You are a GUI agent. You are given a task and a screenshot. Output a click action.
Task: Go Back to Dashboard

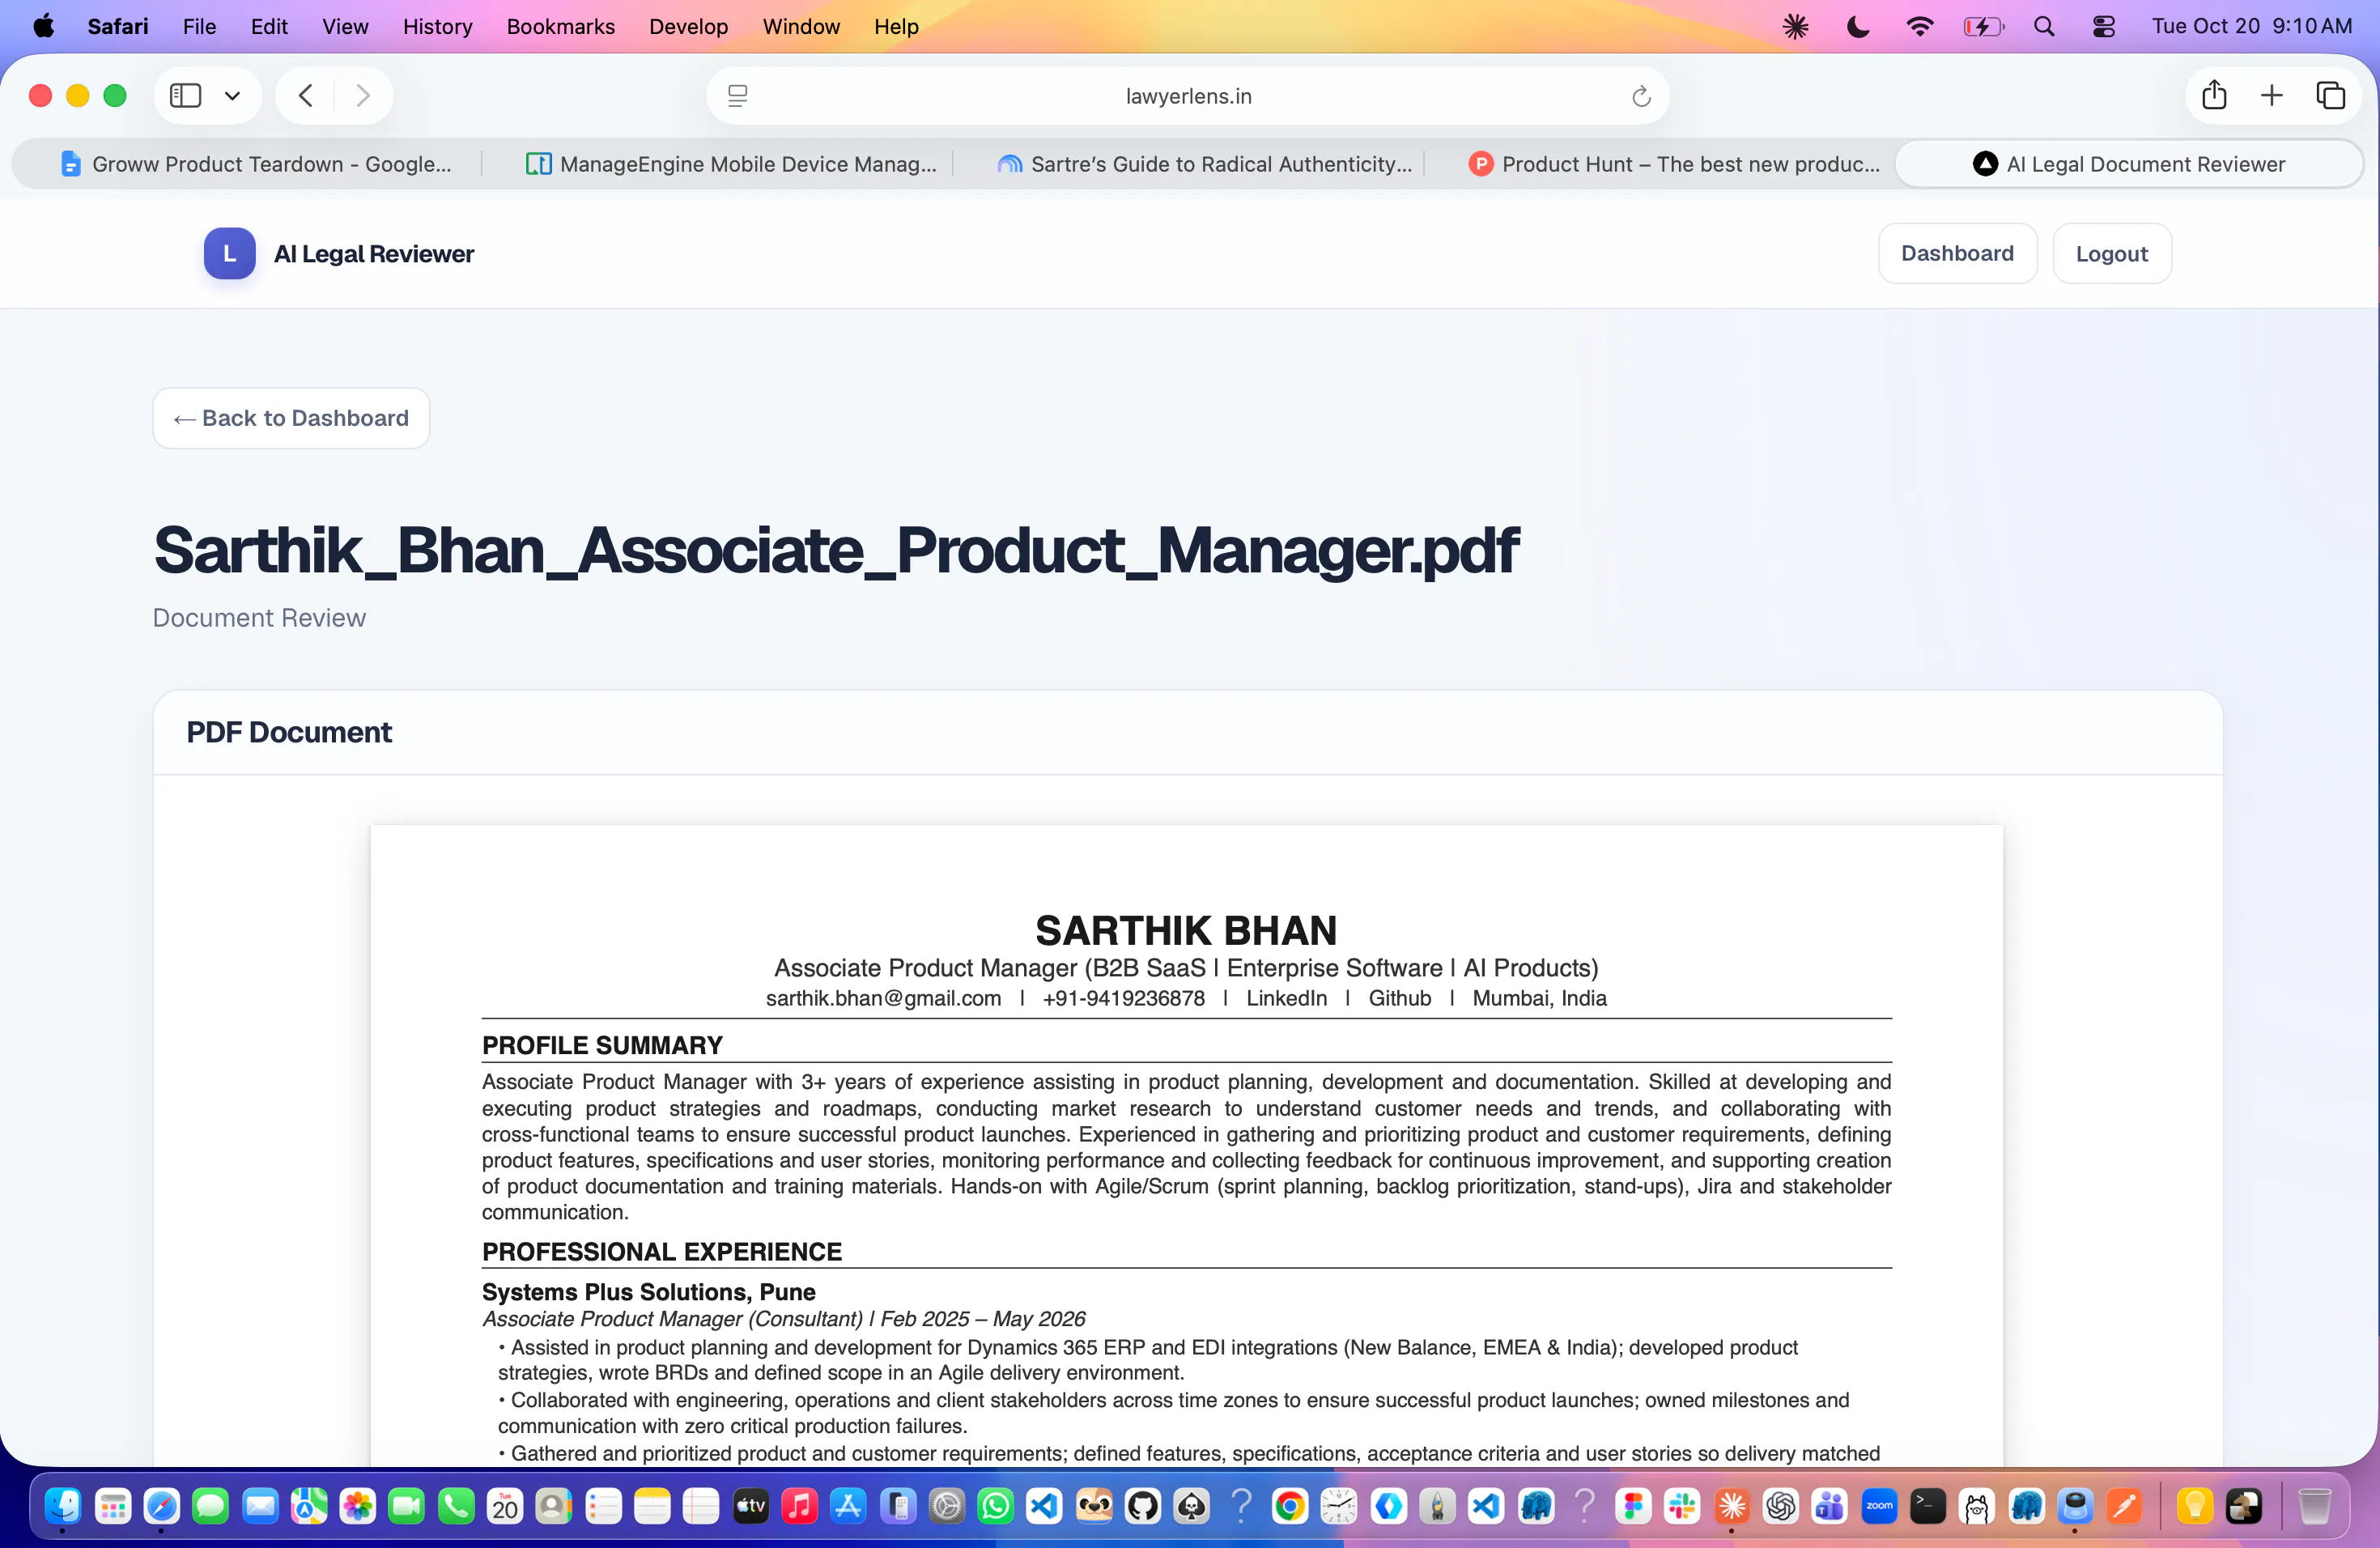pos(291,418)
